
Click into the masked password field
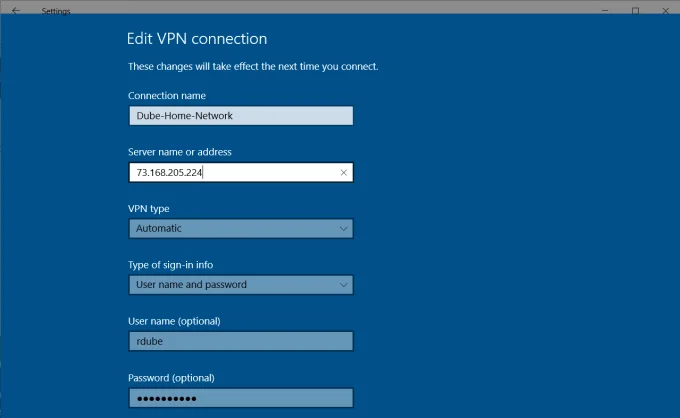(241, 398)
